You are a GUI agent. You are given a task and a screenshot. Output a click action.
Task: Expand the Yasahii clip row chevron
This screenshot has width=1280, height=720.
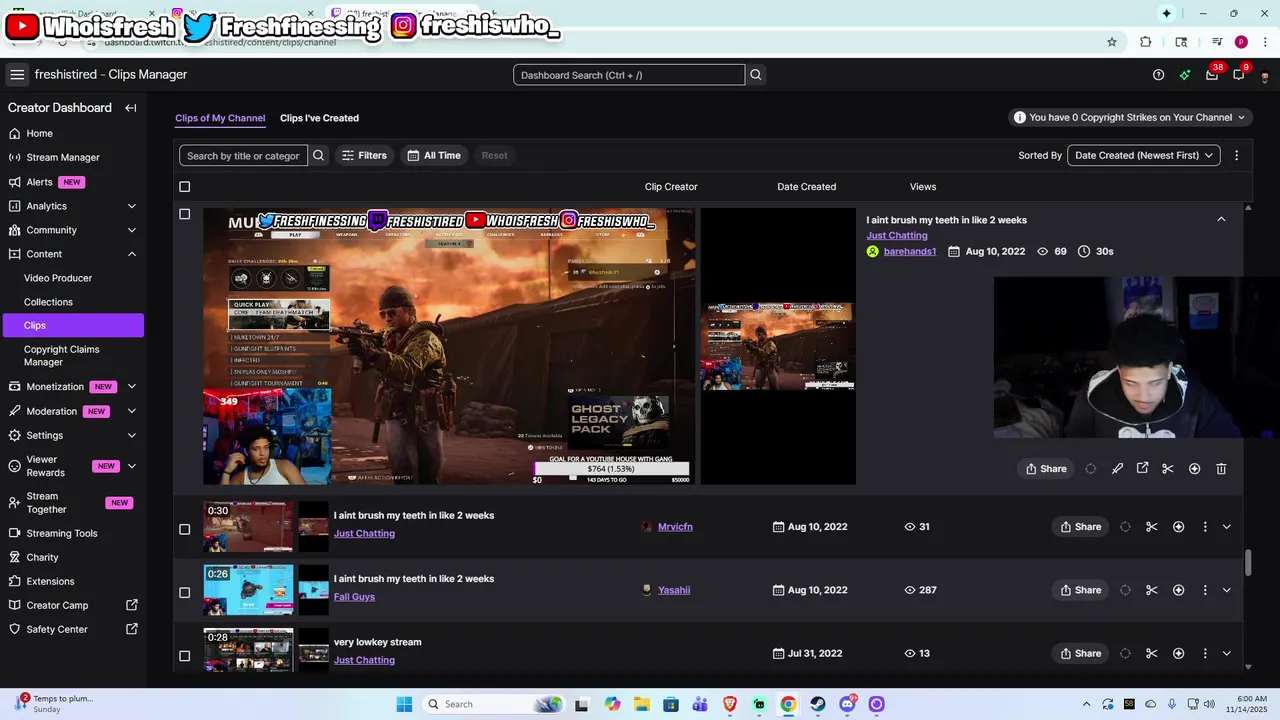pos(1227,590)
